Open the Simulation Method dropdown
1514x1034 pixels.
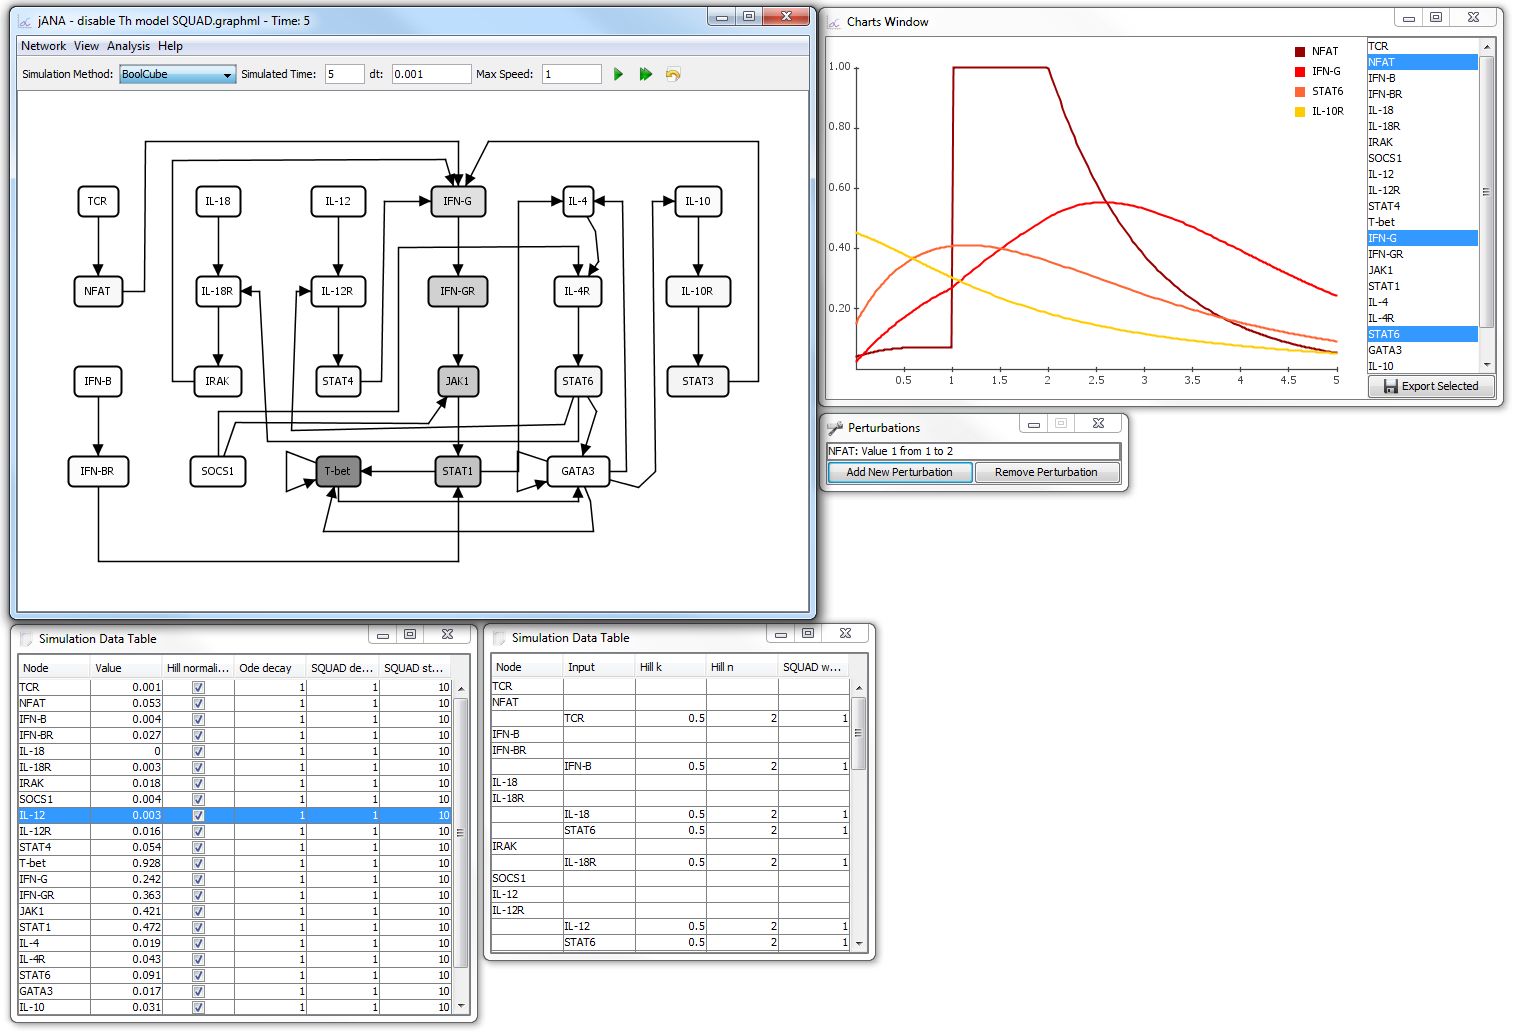click(177, 74)
